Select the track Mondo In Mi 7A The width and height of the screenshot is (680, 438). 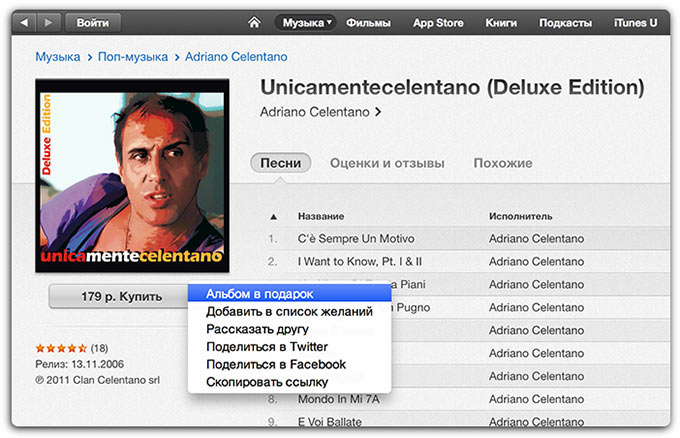[x=338, y=399]
